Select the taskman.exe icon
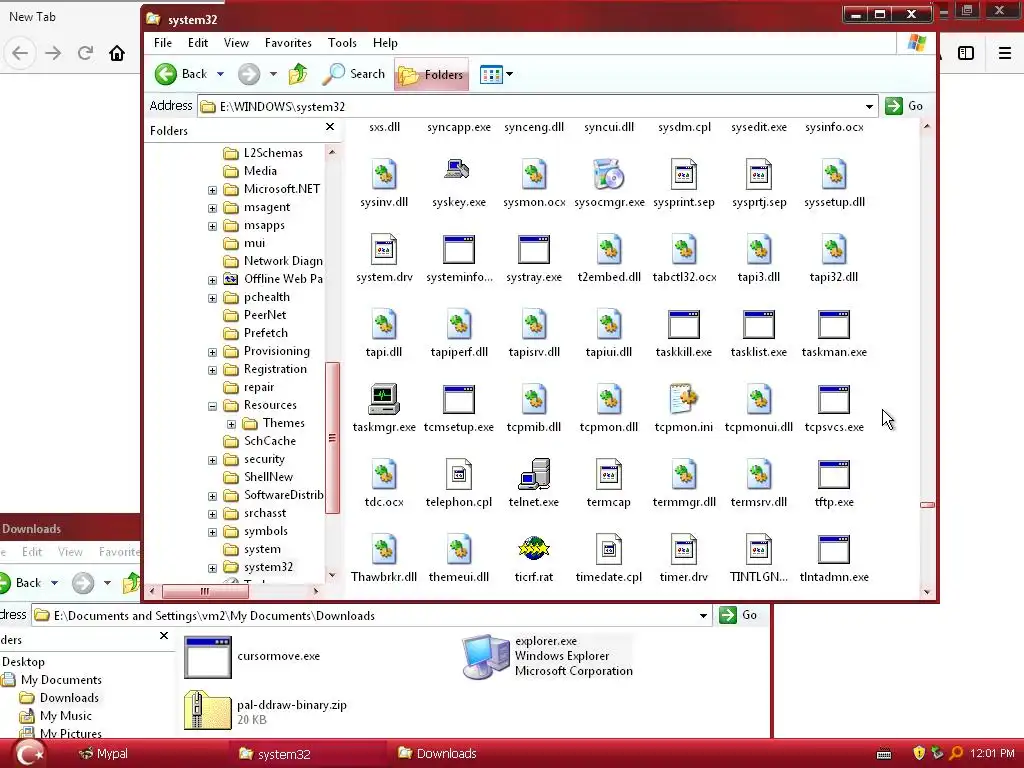The image size is (1024, 768). pos(834,325)
